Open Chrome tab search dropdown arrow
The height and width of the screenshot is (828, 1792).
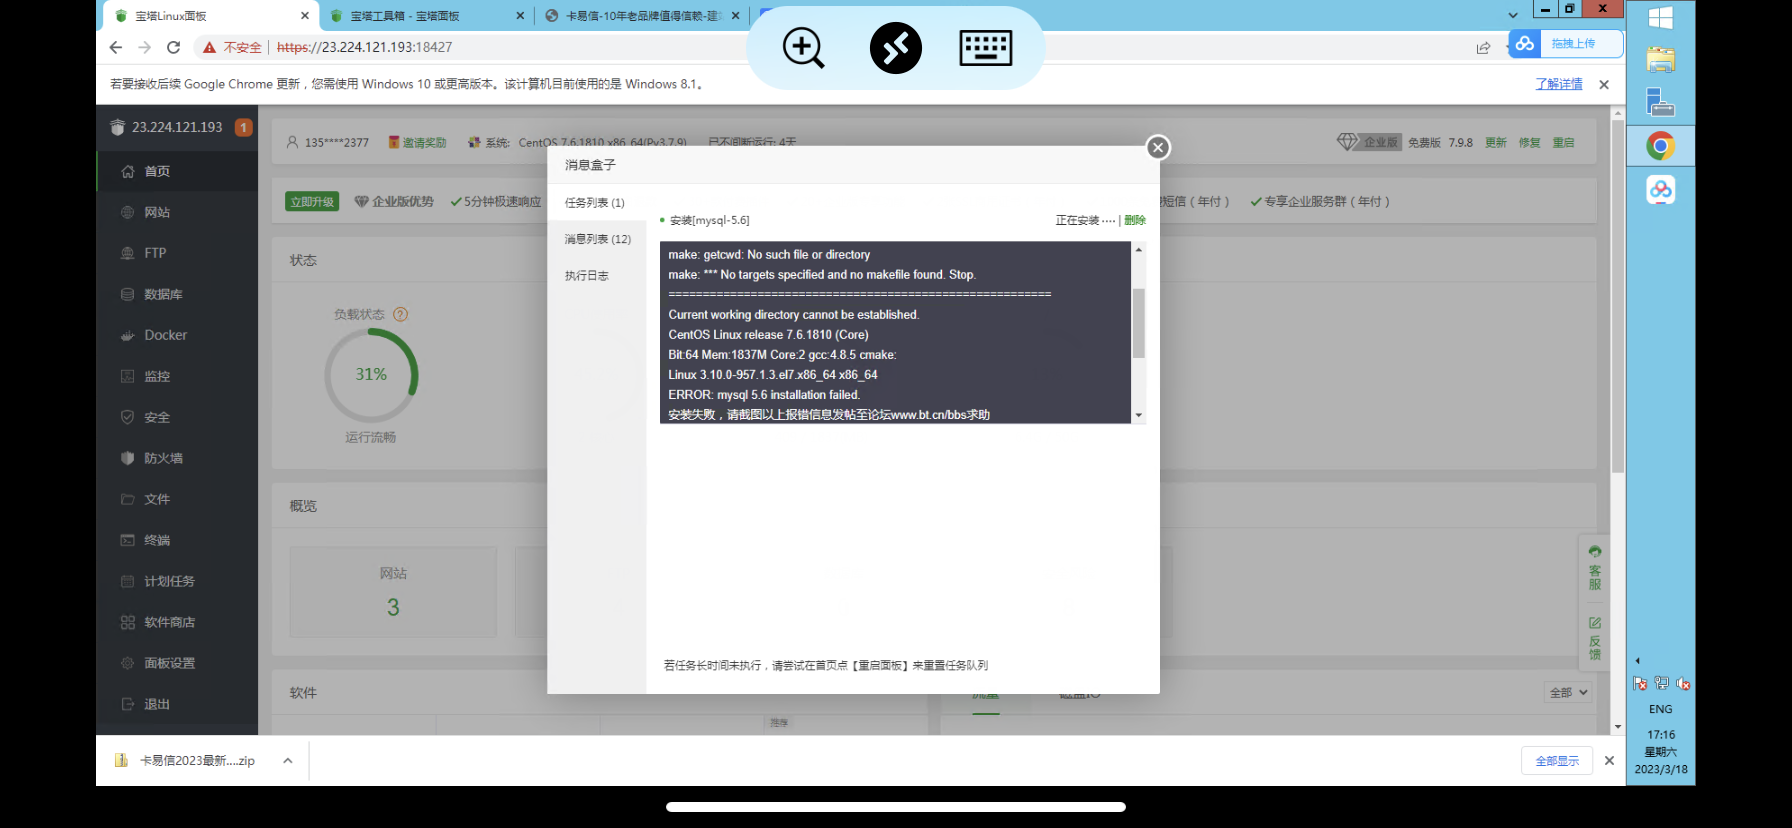pos(1513,15)
